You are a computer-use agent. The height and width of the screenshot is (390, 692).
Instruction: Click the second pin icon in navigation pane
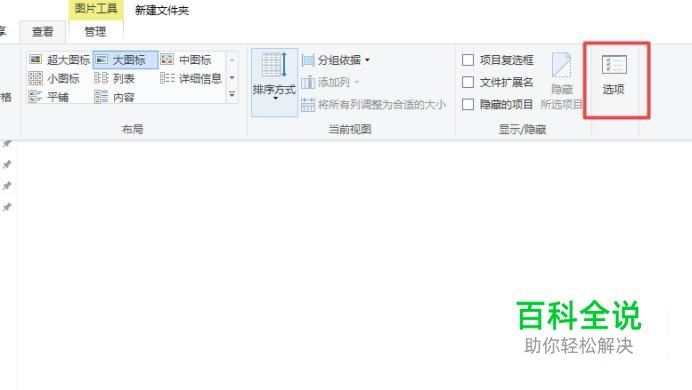pos(7,165)
